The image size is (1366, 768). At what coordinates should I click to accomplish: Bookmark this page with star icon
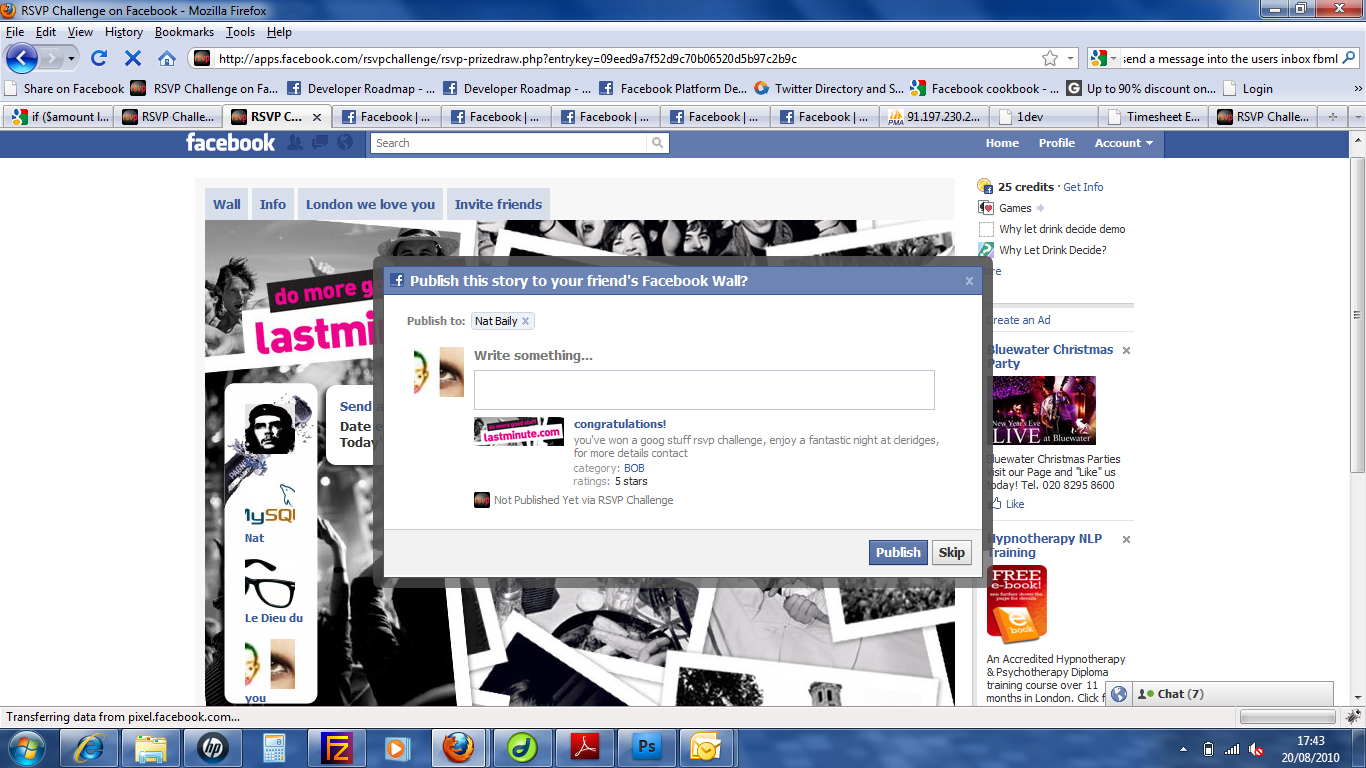[x=1050, y=58]
